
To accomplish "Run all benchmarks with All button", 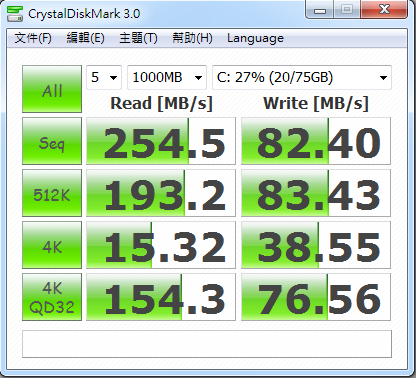I will [52, 89].
